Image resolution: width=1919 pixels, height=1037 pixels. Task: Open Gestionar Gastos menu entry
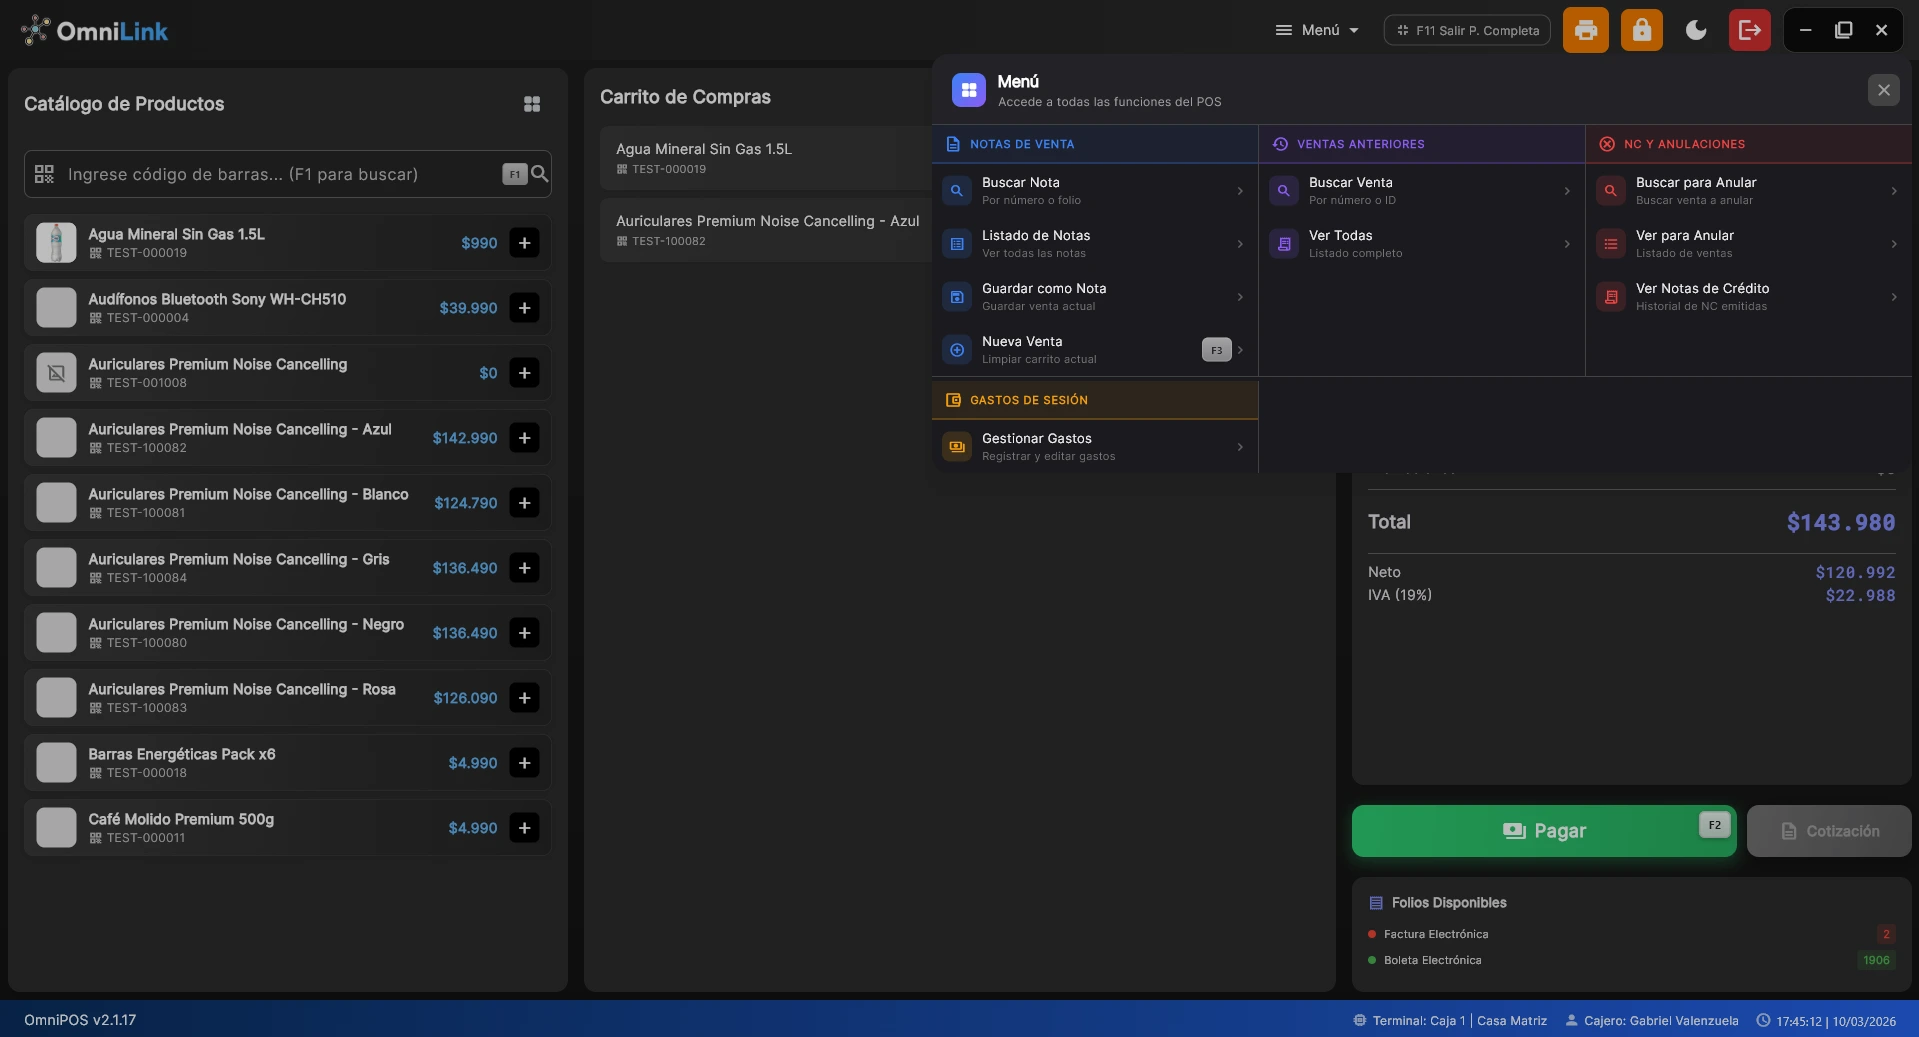[x=1094, y=447]
